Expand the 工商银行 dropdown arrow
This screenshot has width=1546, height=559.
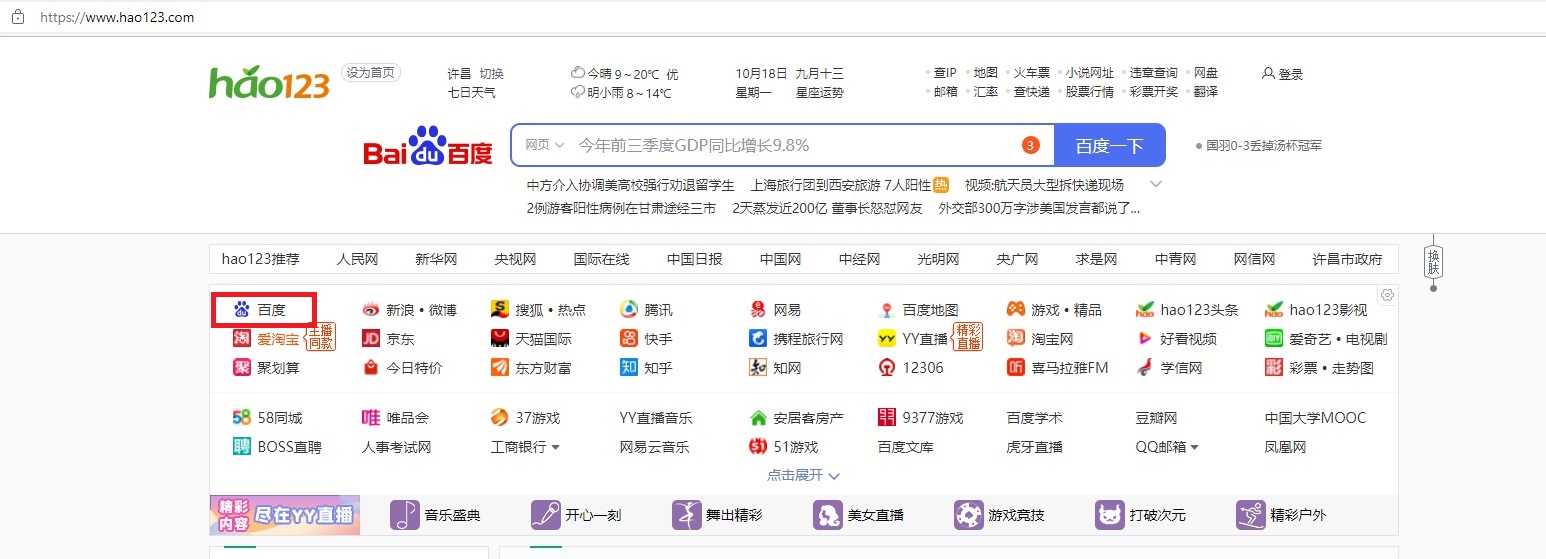pyautogui.click(x=556, y=448)
